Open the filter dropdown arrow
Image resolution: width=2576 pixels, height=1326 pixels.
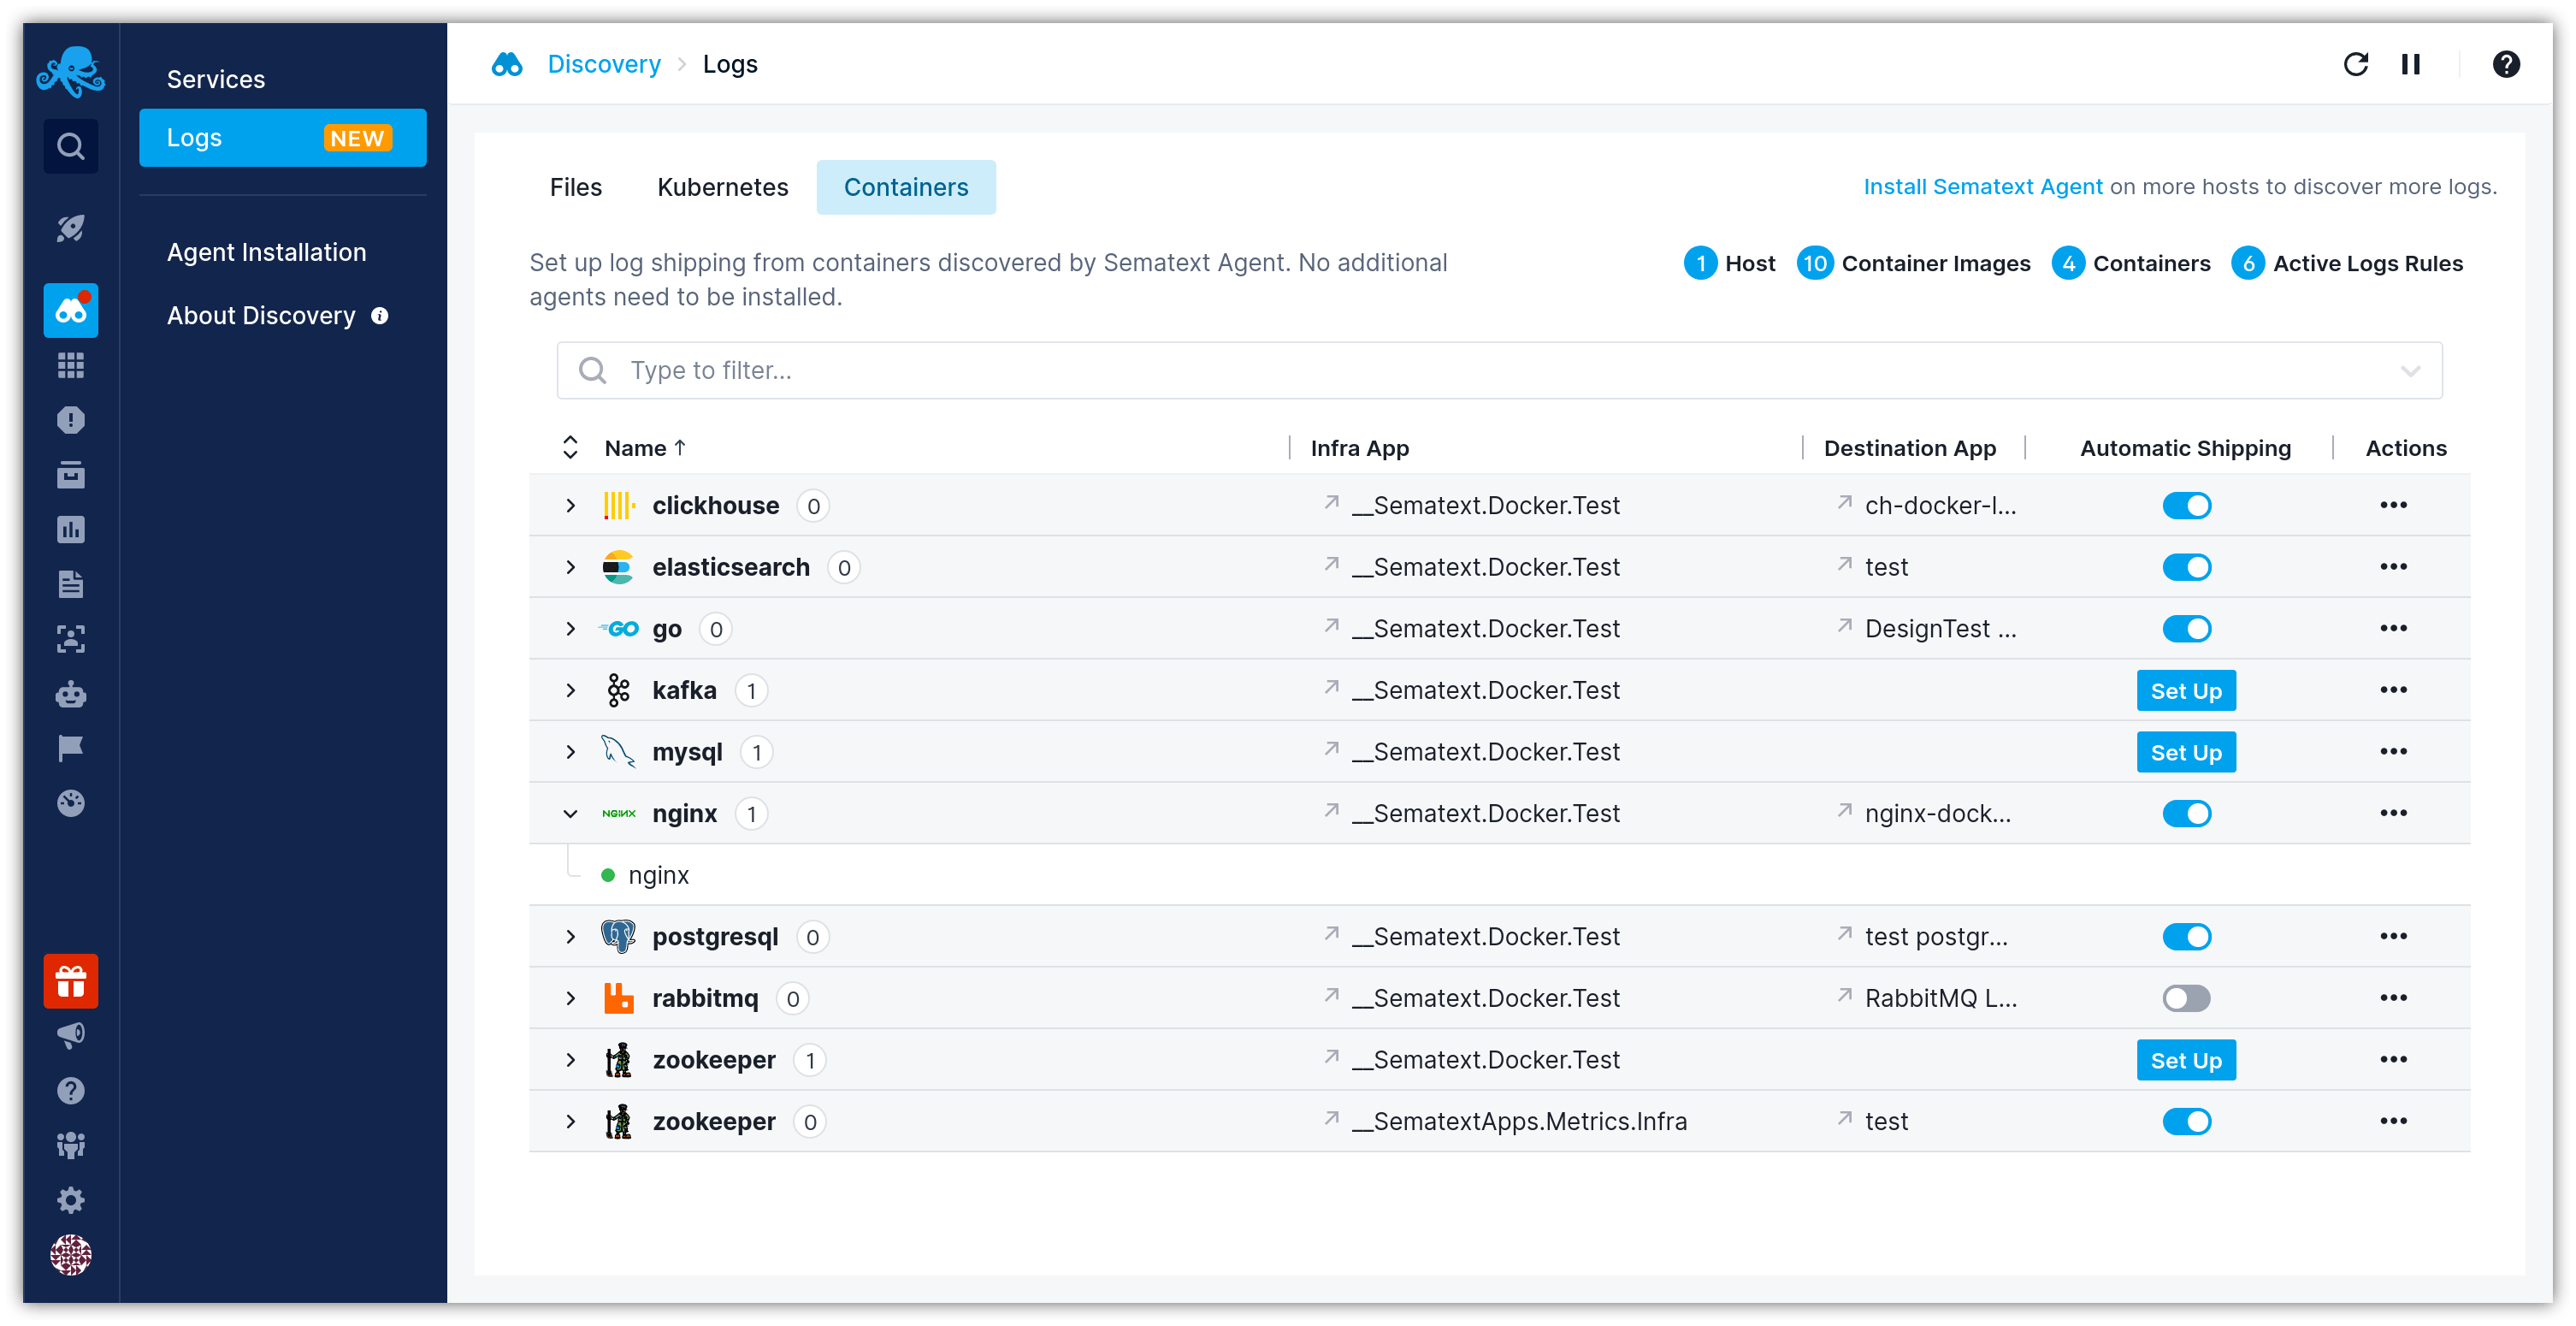[2410, 371]
